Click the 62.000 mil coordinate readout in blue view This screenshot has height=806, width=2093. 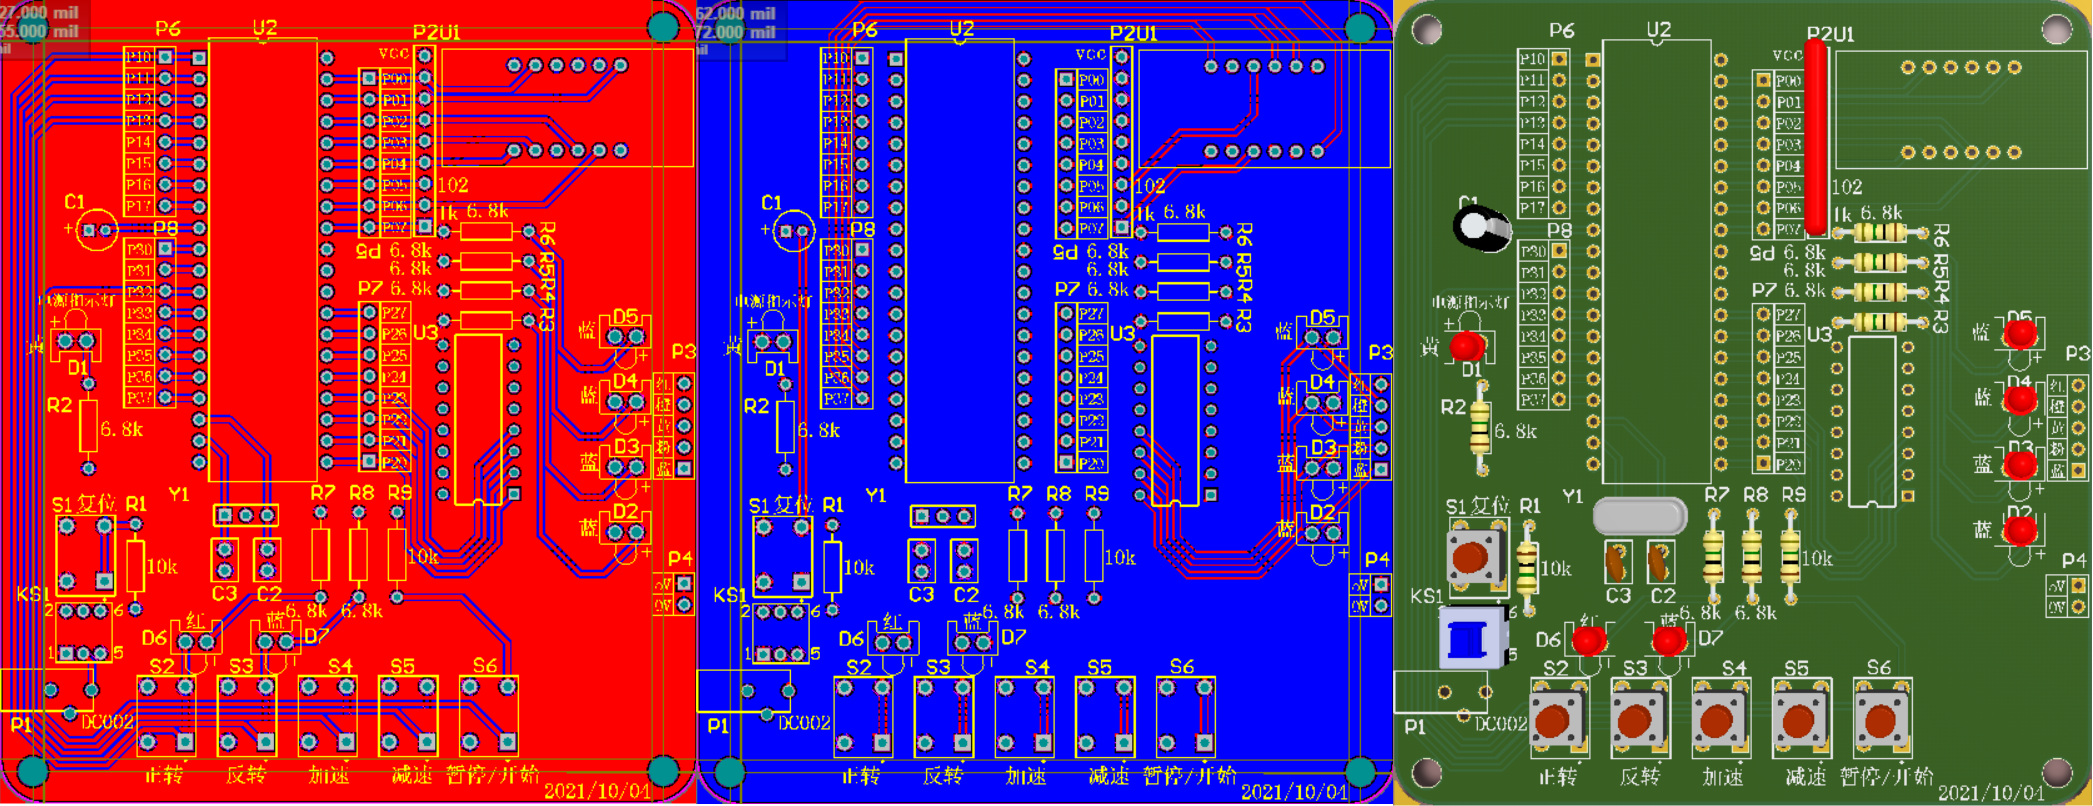click(x=736, y=13)
